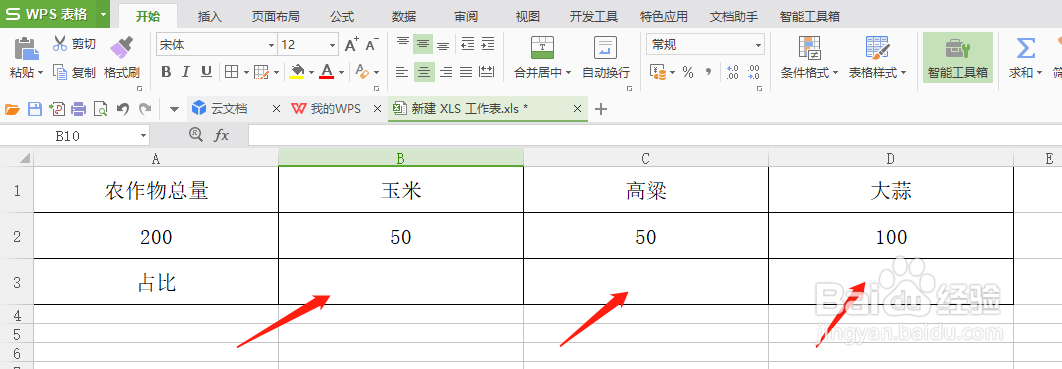Click Merge and Center (合并居中) icon

543,47
